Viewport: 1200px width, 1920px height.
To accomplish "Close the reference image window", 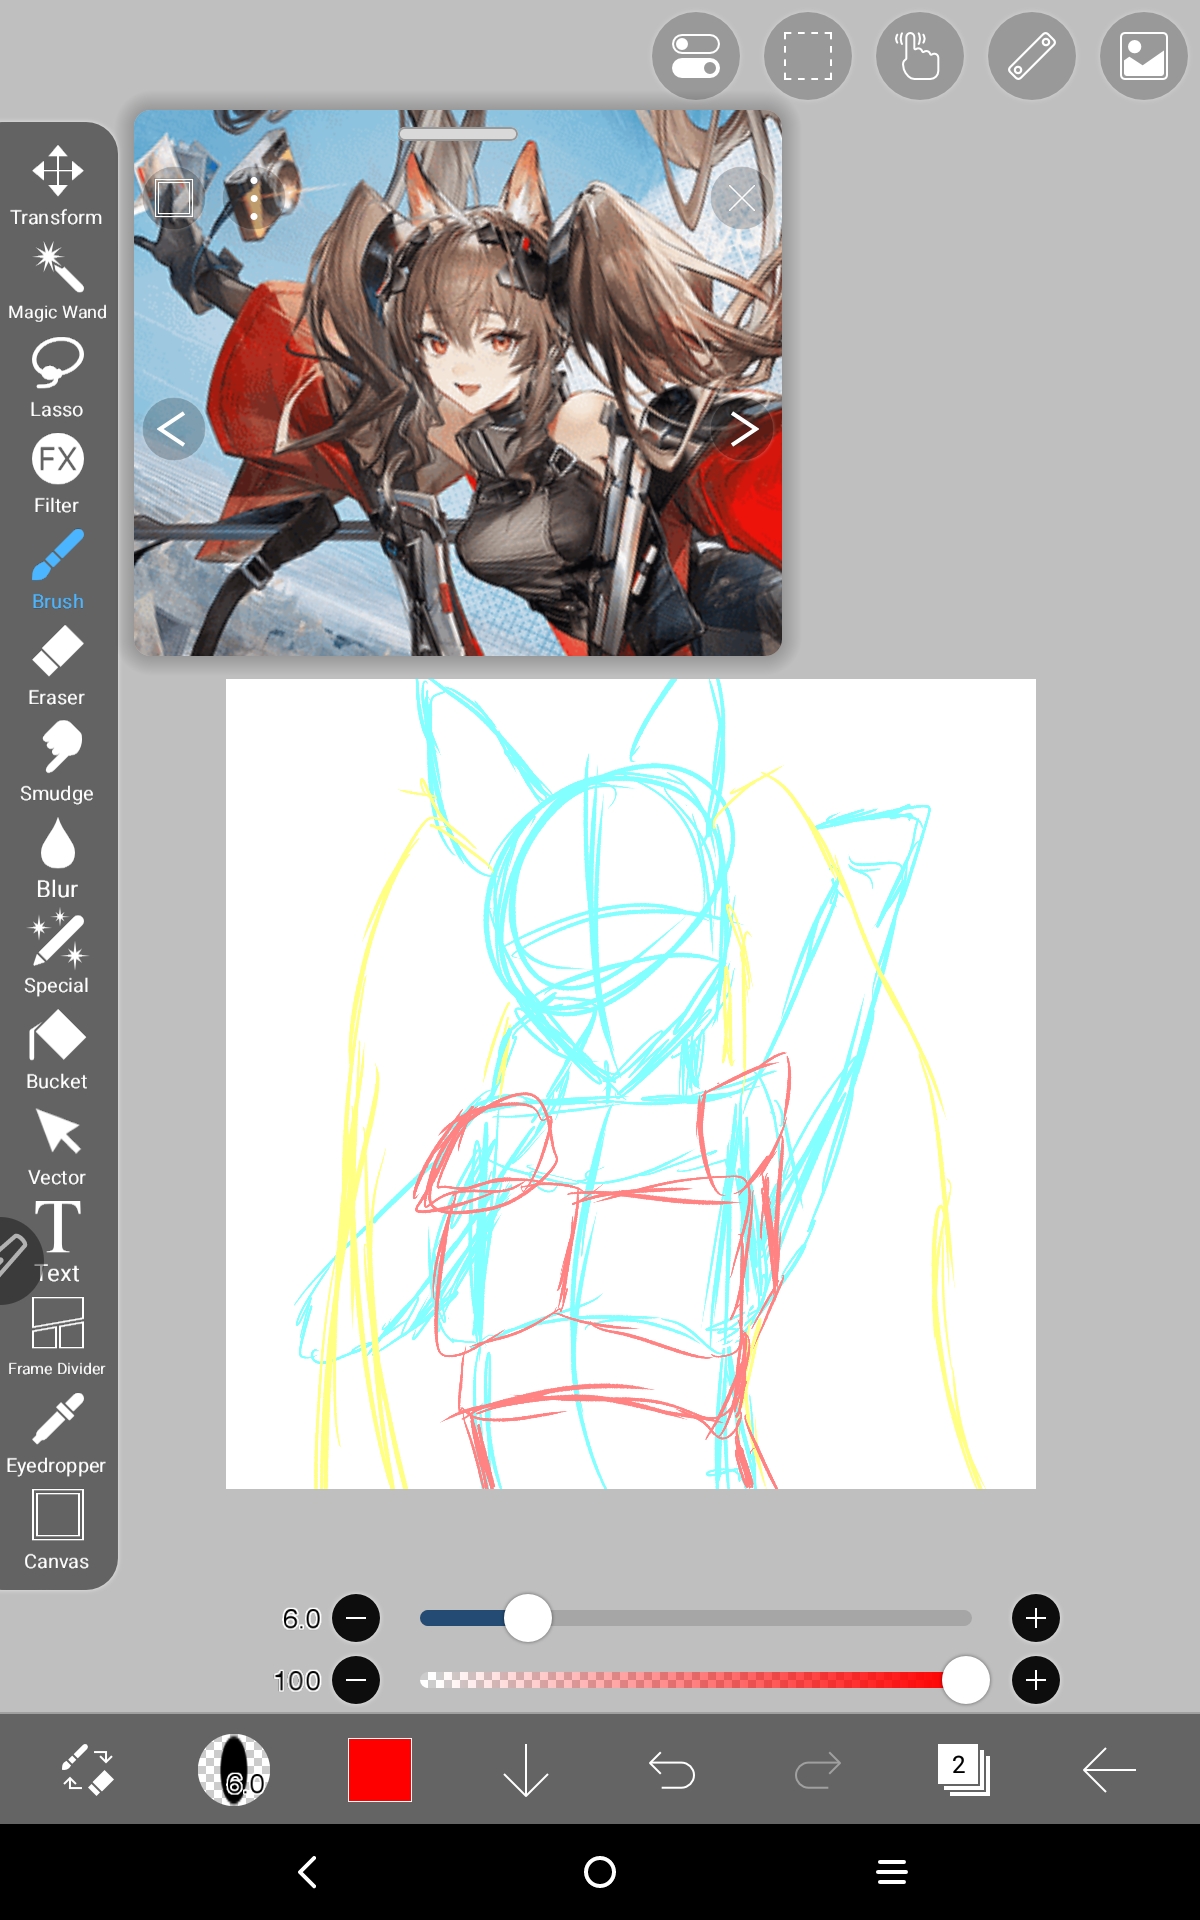I will point(742,198).
